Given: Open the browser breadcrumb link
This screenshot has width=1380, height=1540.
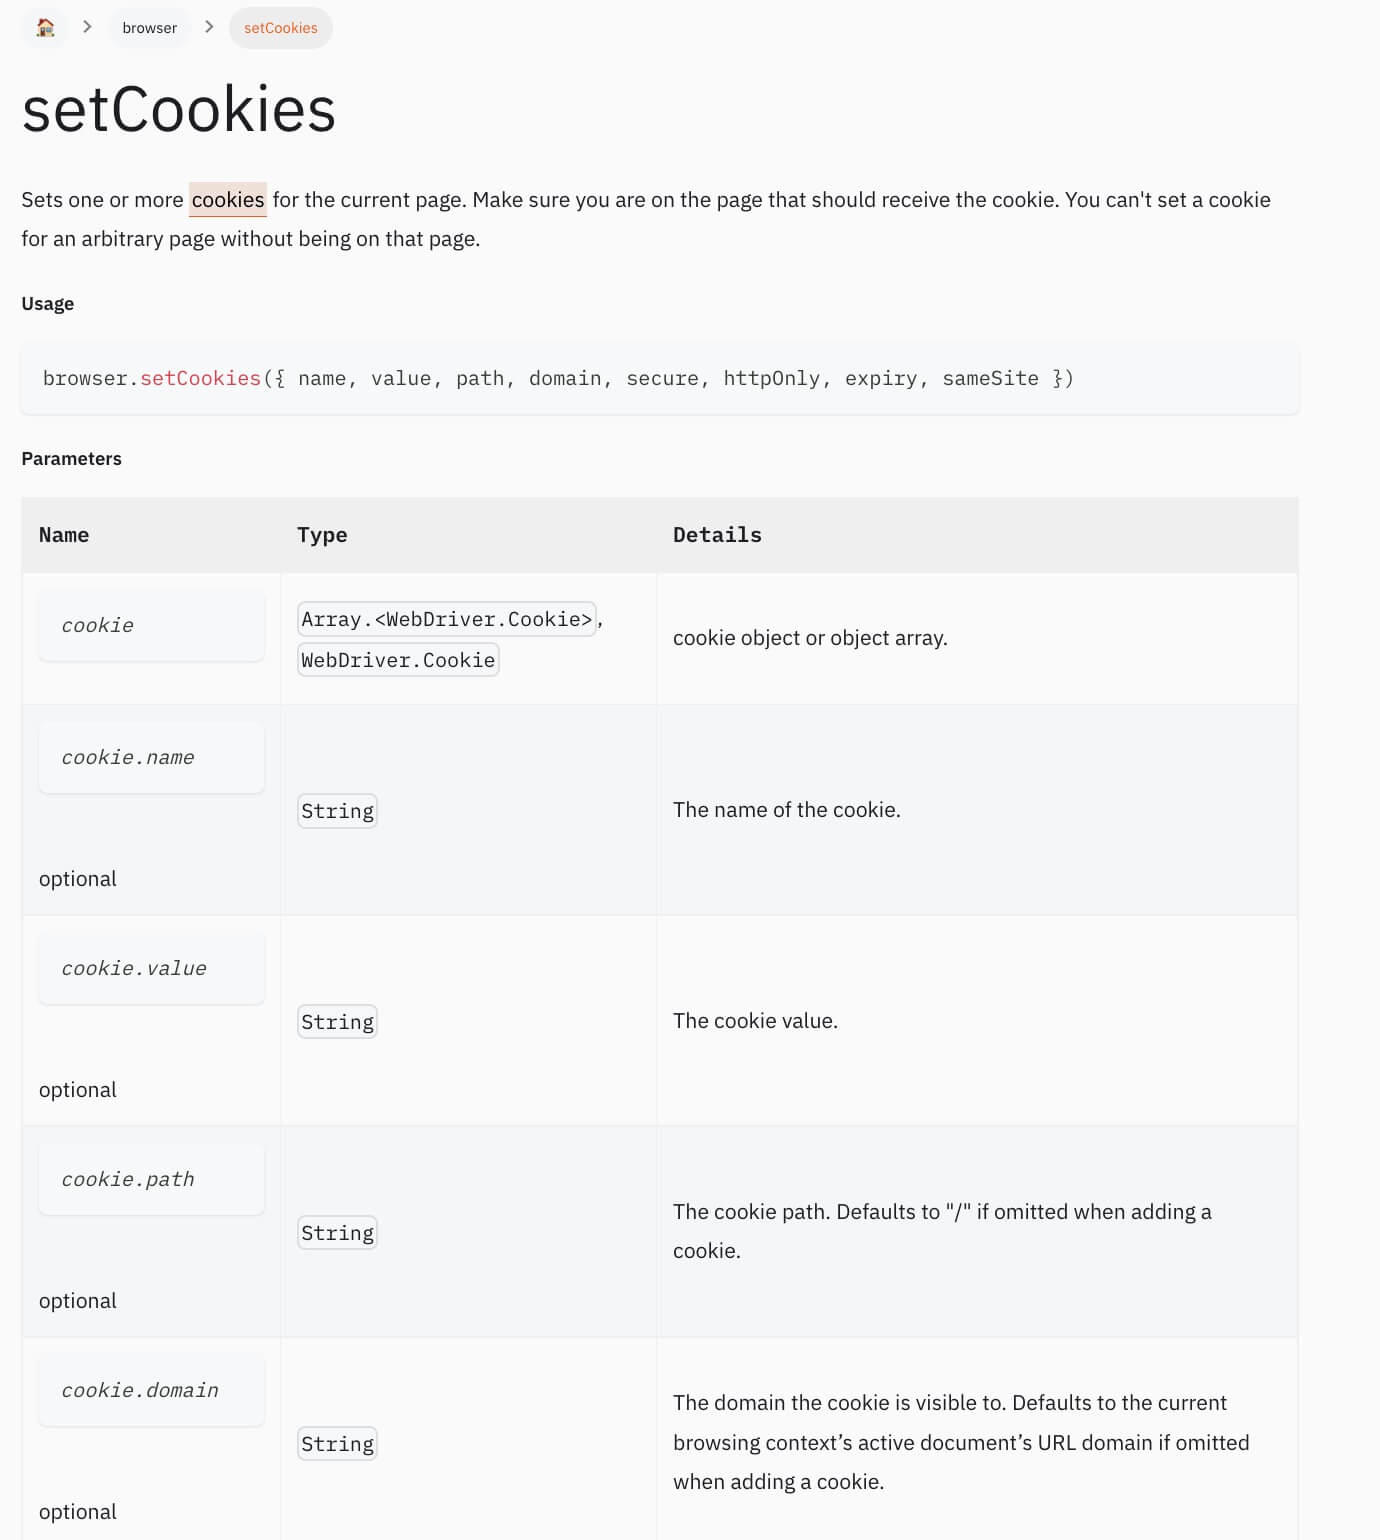Looking at the screenshot, I should point(150,28).
